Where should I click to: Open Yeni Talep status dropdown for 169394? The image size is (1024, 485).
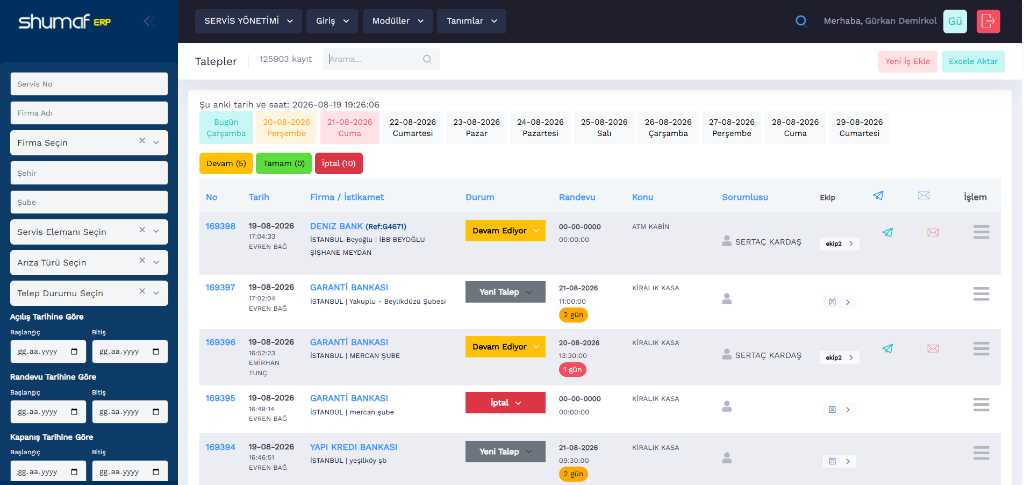pos(505,452)
